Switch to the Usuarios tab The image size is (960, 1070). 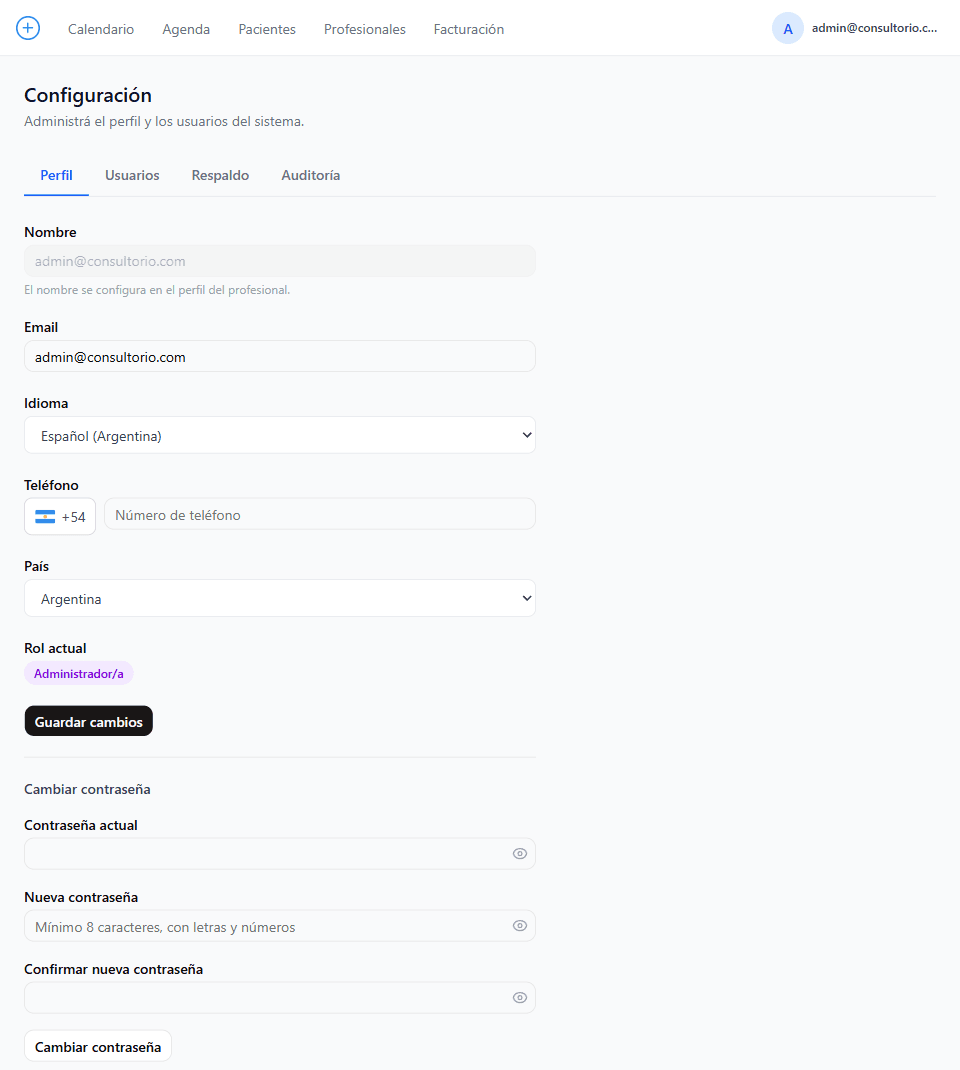click(x=132, y=175)
